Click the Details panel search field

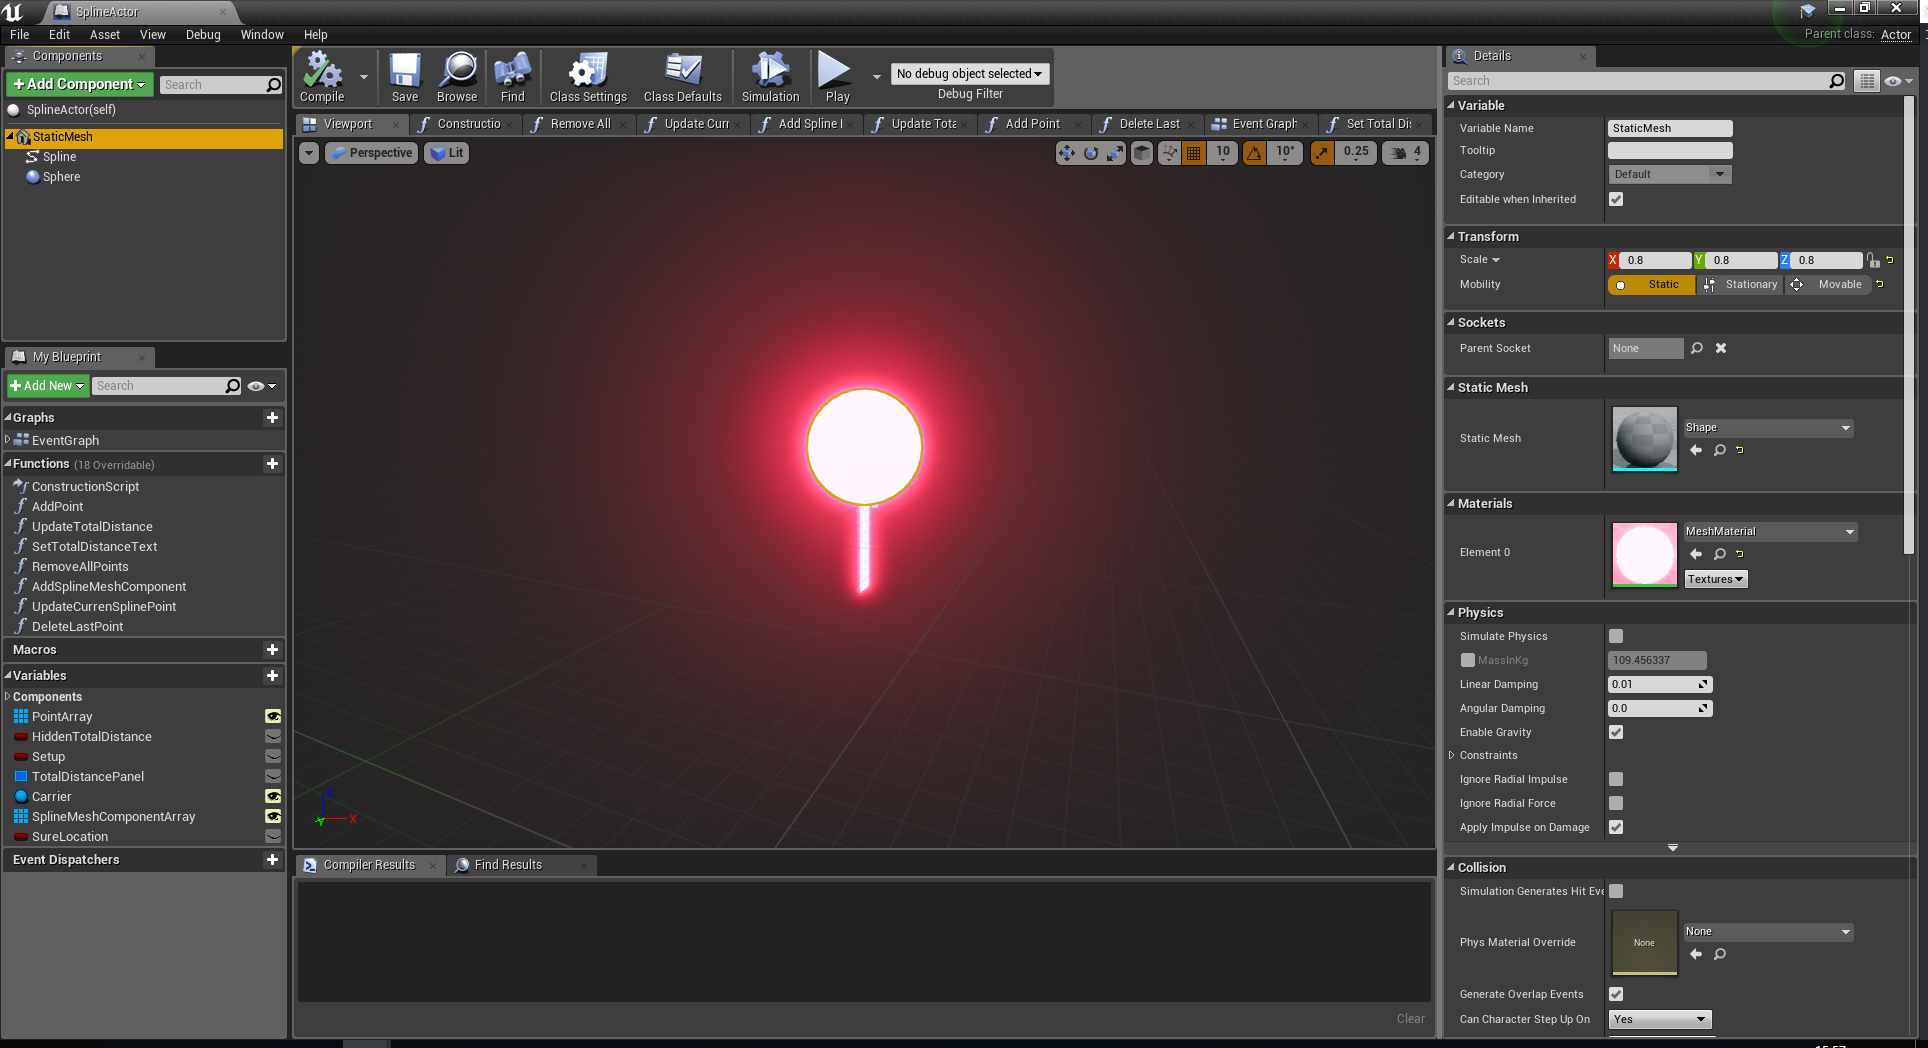[x=1640, y=80]
